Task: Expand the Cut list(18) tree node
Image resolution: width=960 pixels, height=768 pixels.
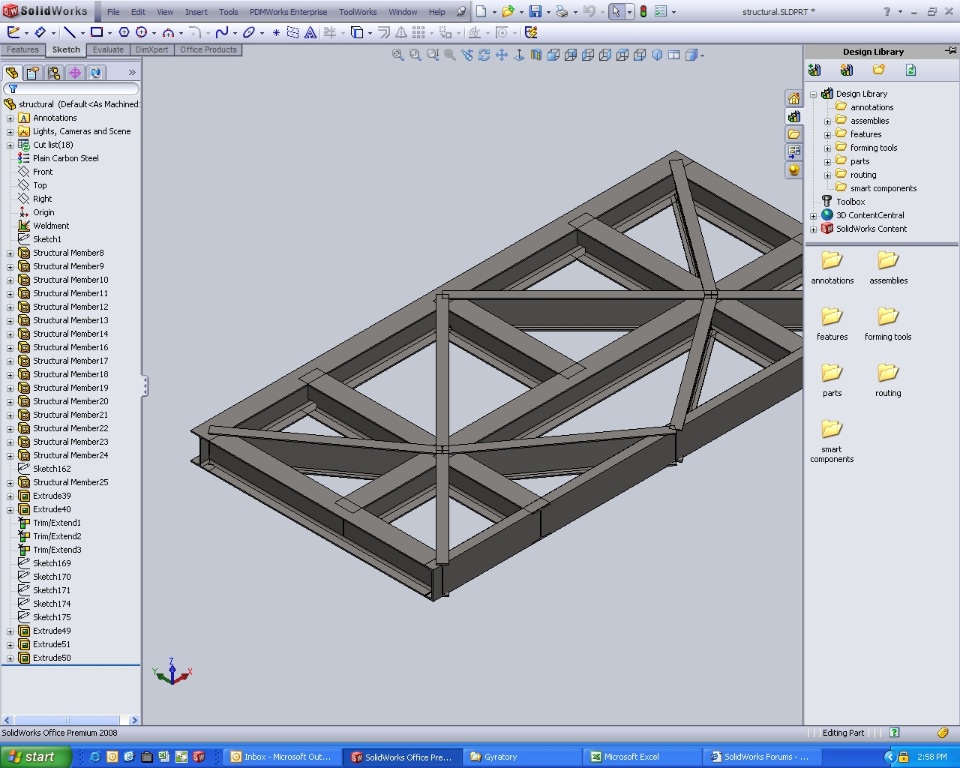Action: click(10, 145)
